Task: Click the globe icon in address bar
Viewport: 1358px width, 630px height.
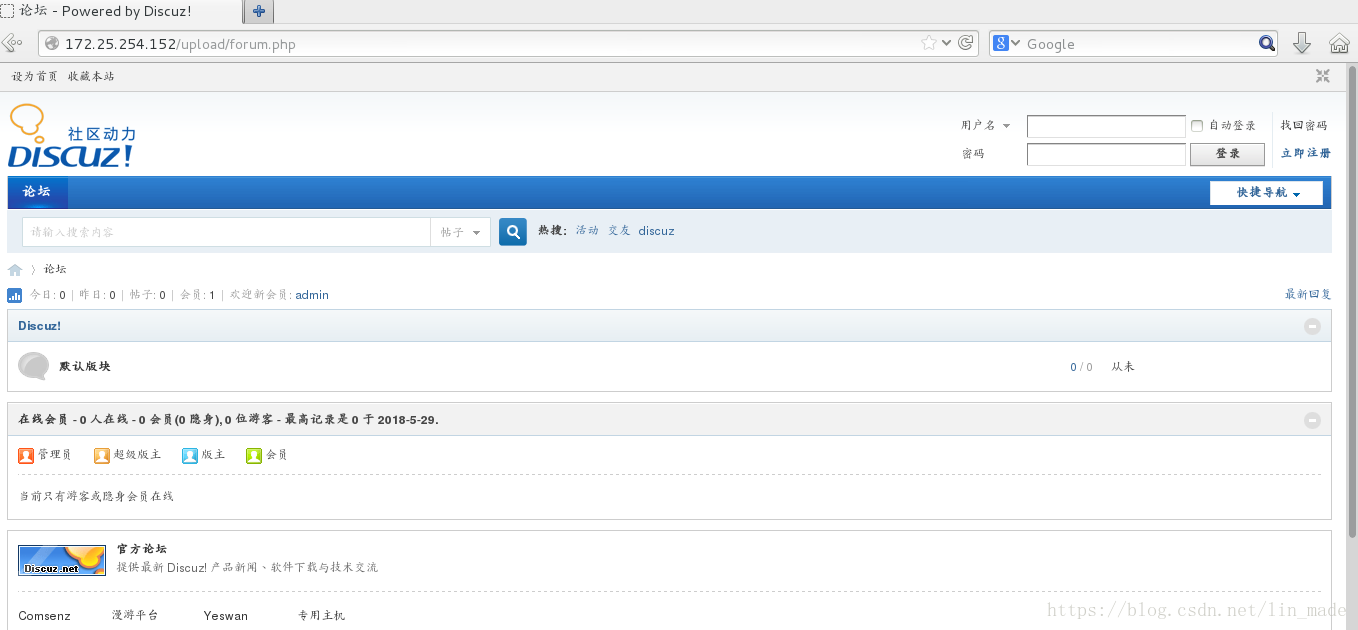Action: coord(52,43)
